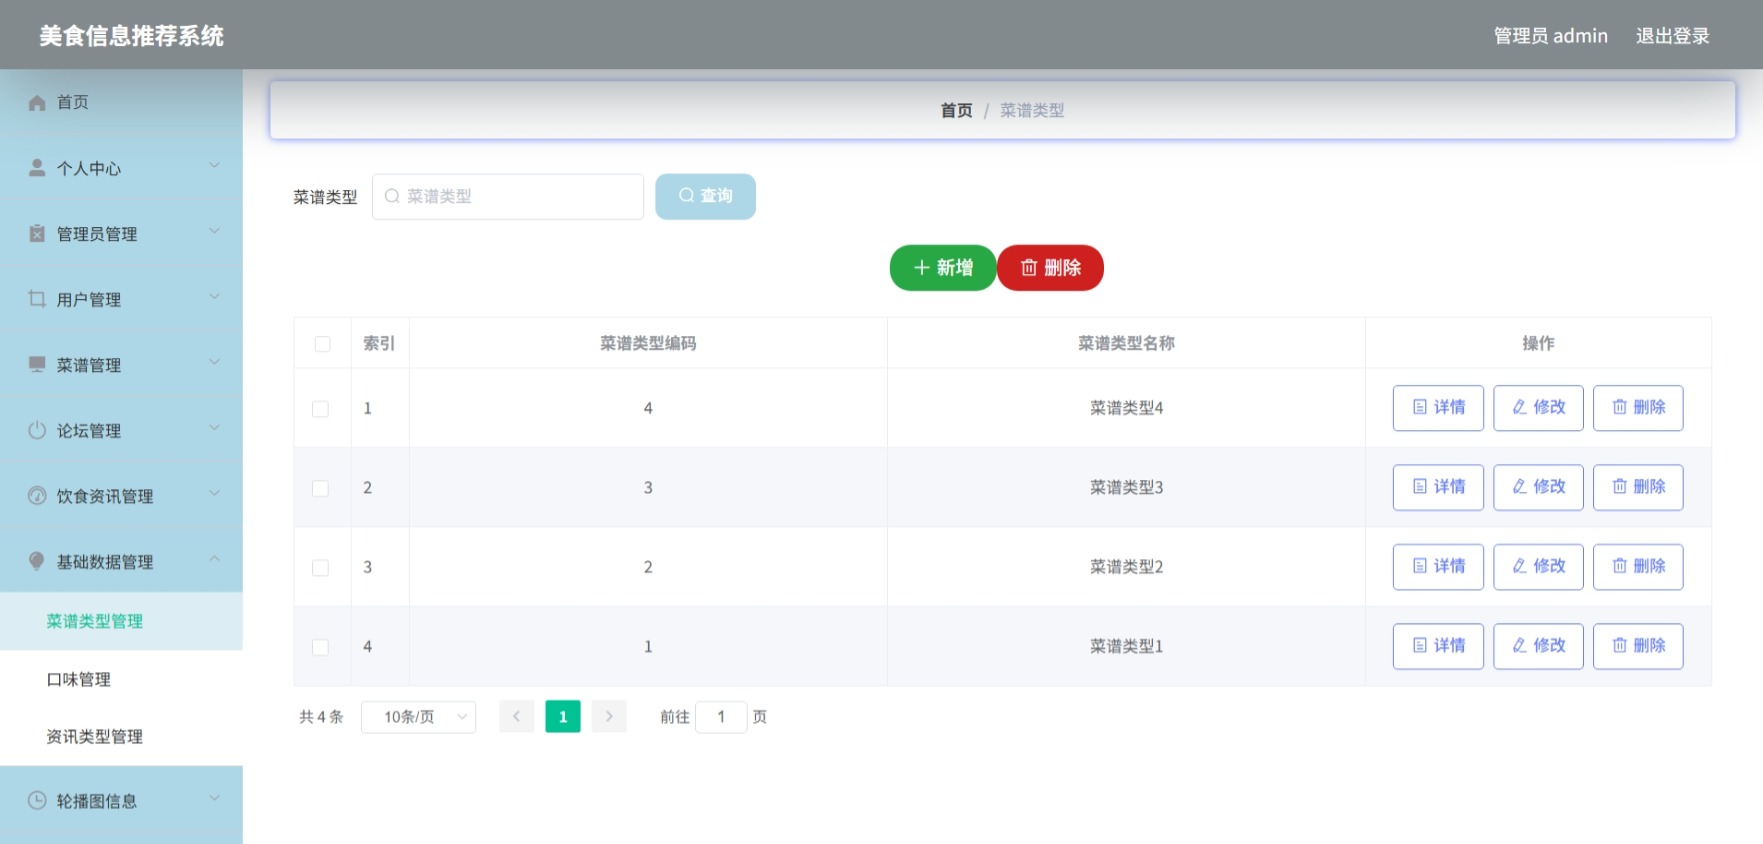Check the row checkbox for 菜谱类型3
1763x844 pixels.
tap(320, 488)
